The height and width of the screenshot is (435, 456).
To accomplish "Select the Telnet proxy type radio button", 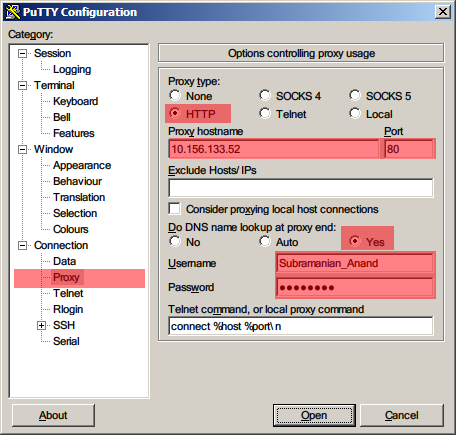I will click(x=265, y=114).
